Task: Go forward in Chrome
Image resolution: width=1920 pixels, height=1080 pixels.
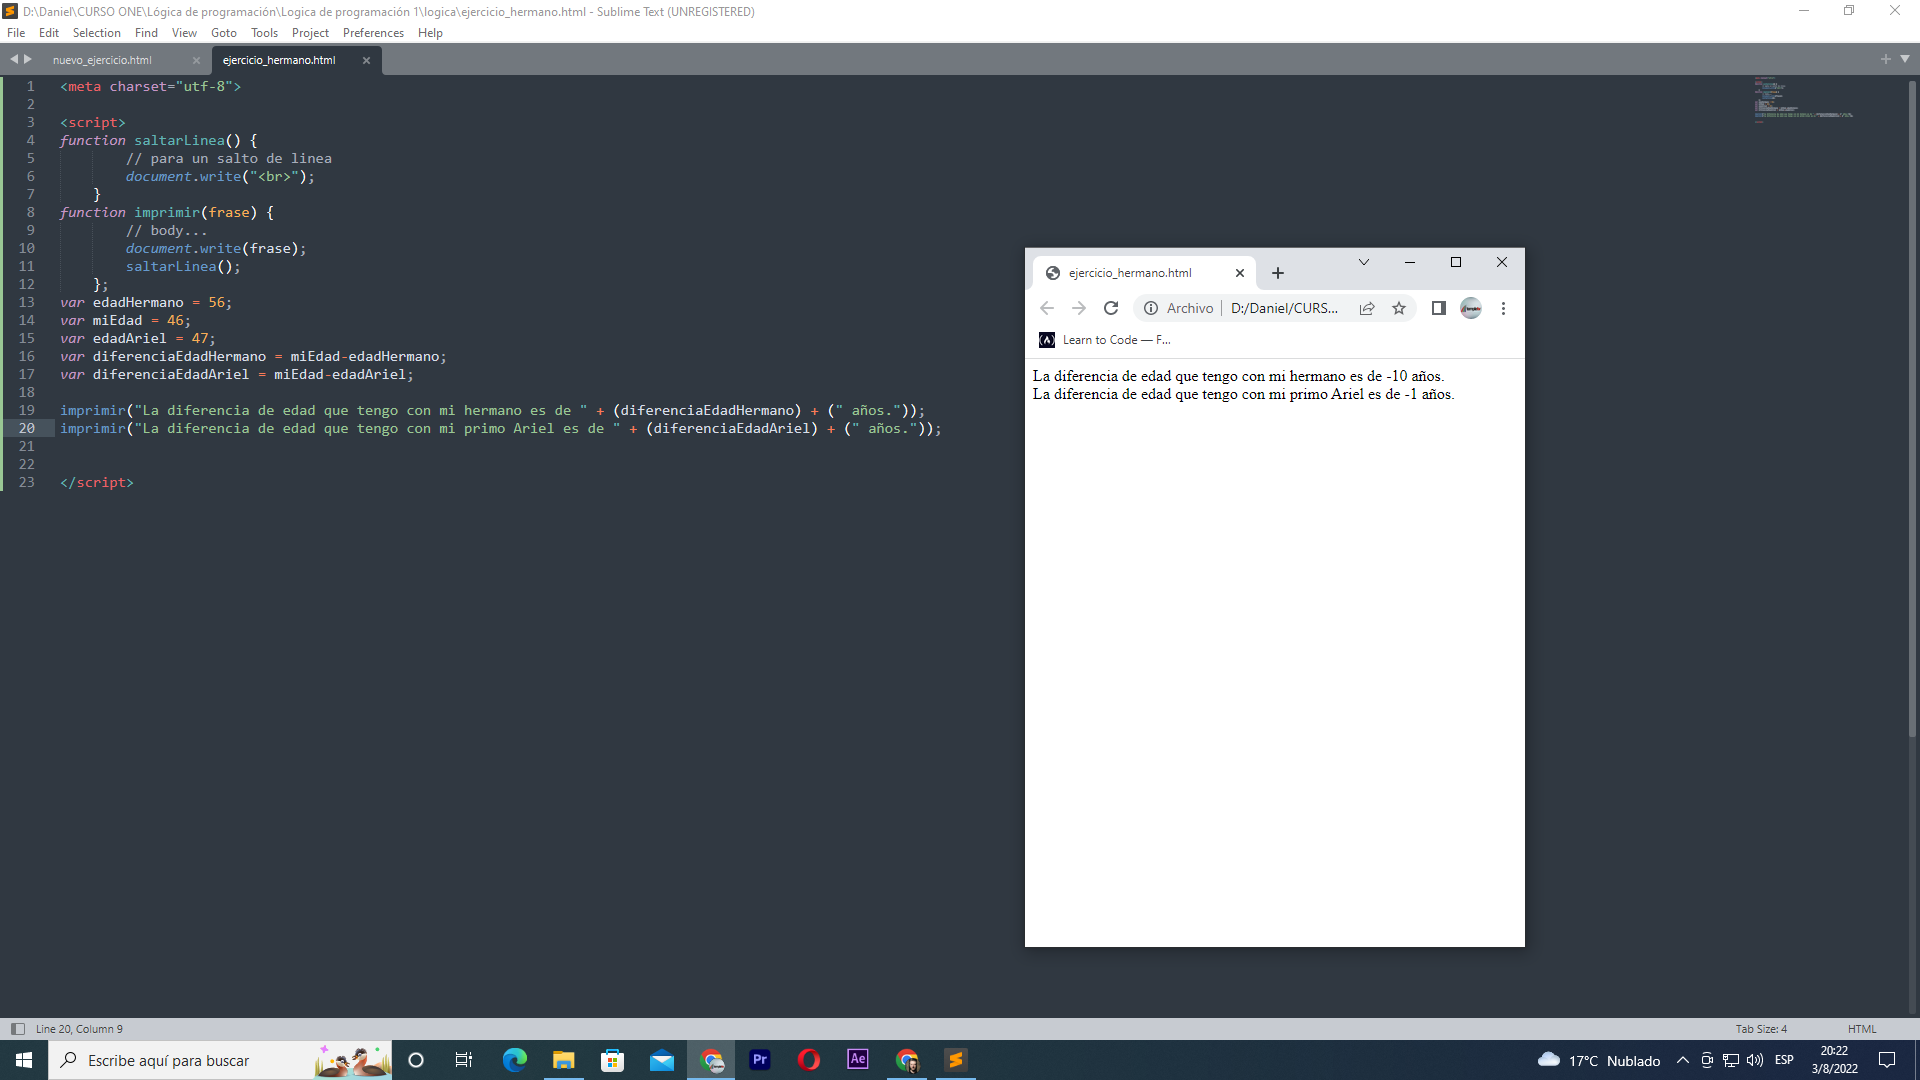Action: tap(1079, 308)
